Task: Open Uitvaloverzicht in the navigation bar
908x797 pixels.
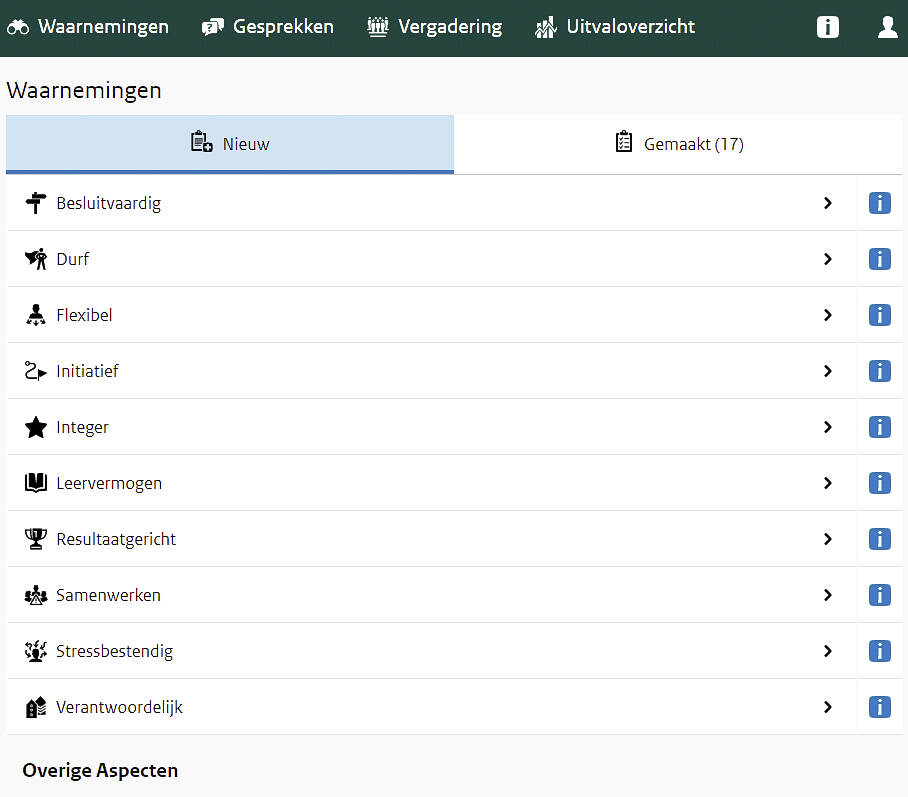Action: pyautogui.click(x=614, y=27)
